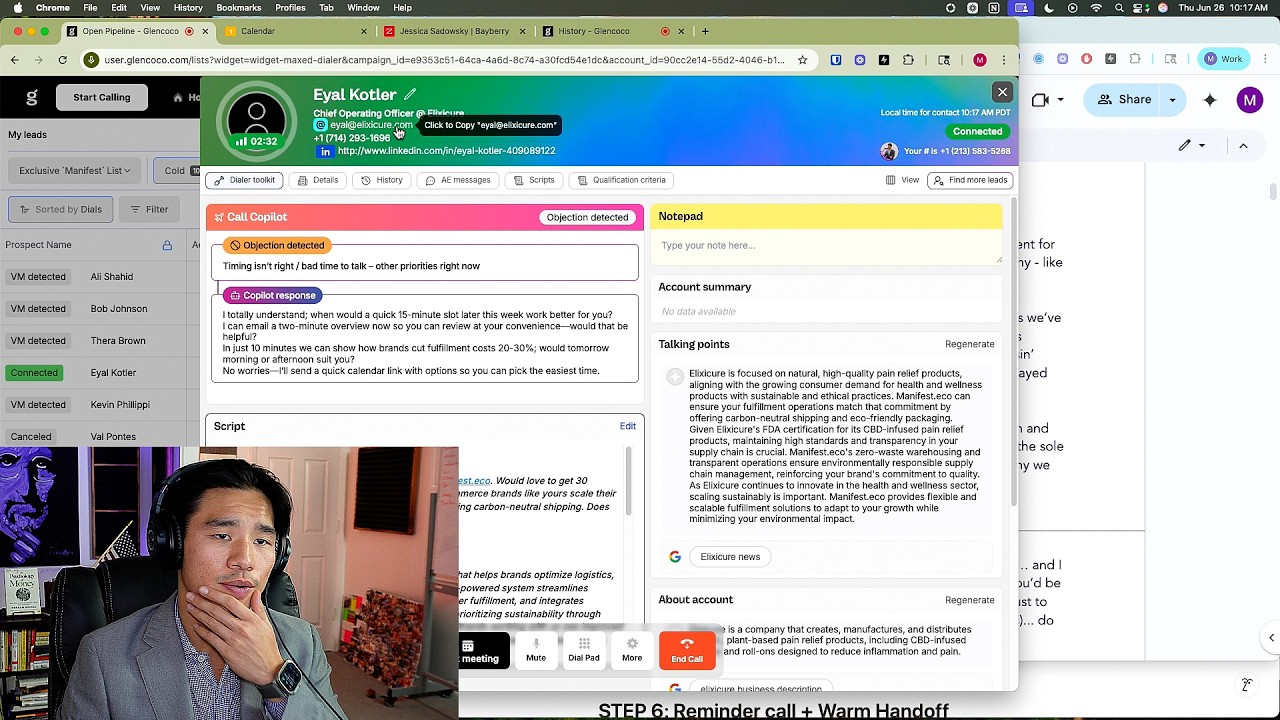The width and height of the screenshot is (1280, 720).
Task: Open the Bookmarks menu in the macOS menu bar
Action: 238,7
